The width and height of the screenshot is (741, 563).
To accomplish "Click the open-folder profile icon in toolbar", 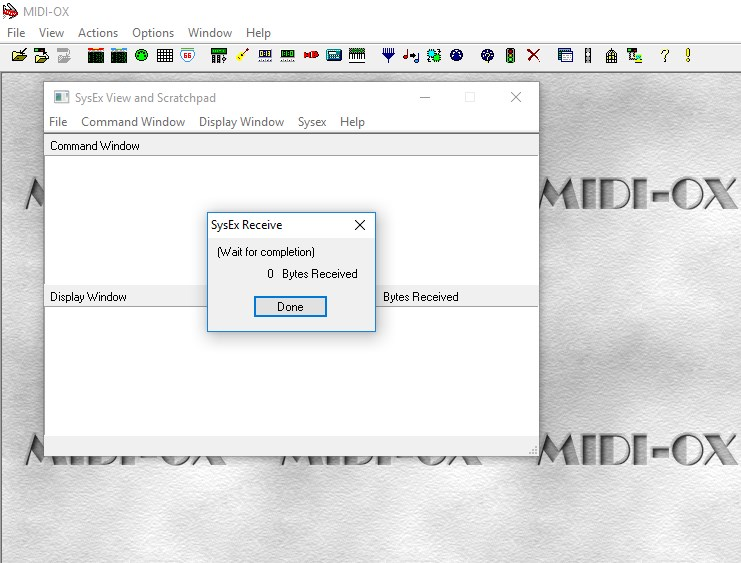I will 19,55.
